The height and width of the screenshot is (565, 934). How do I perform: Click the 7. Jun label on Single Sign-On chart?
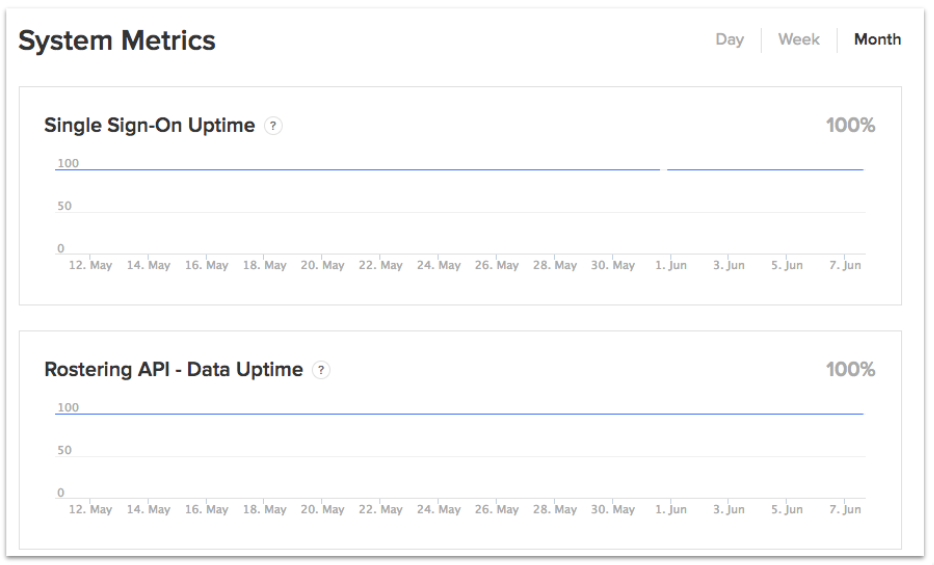pyautogui.click(x=845, y=266)
